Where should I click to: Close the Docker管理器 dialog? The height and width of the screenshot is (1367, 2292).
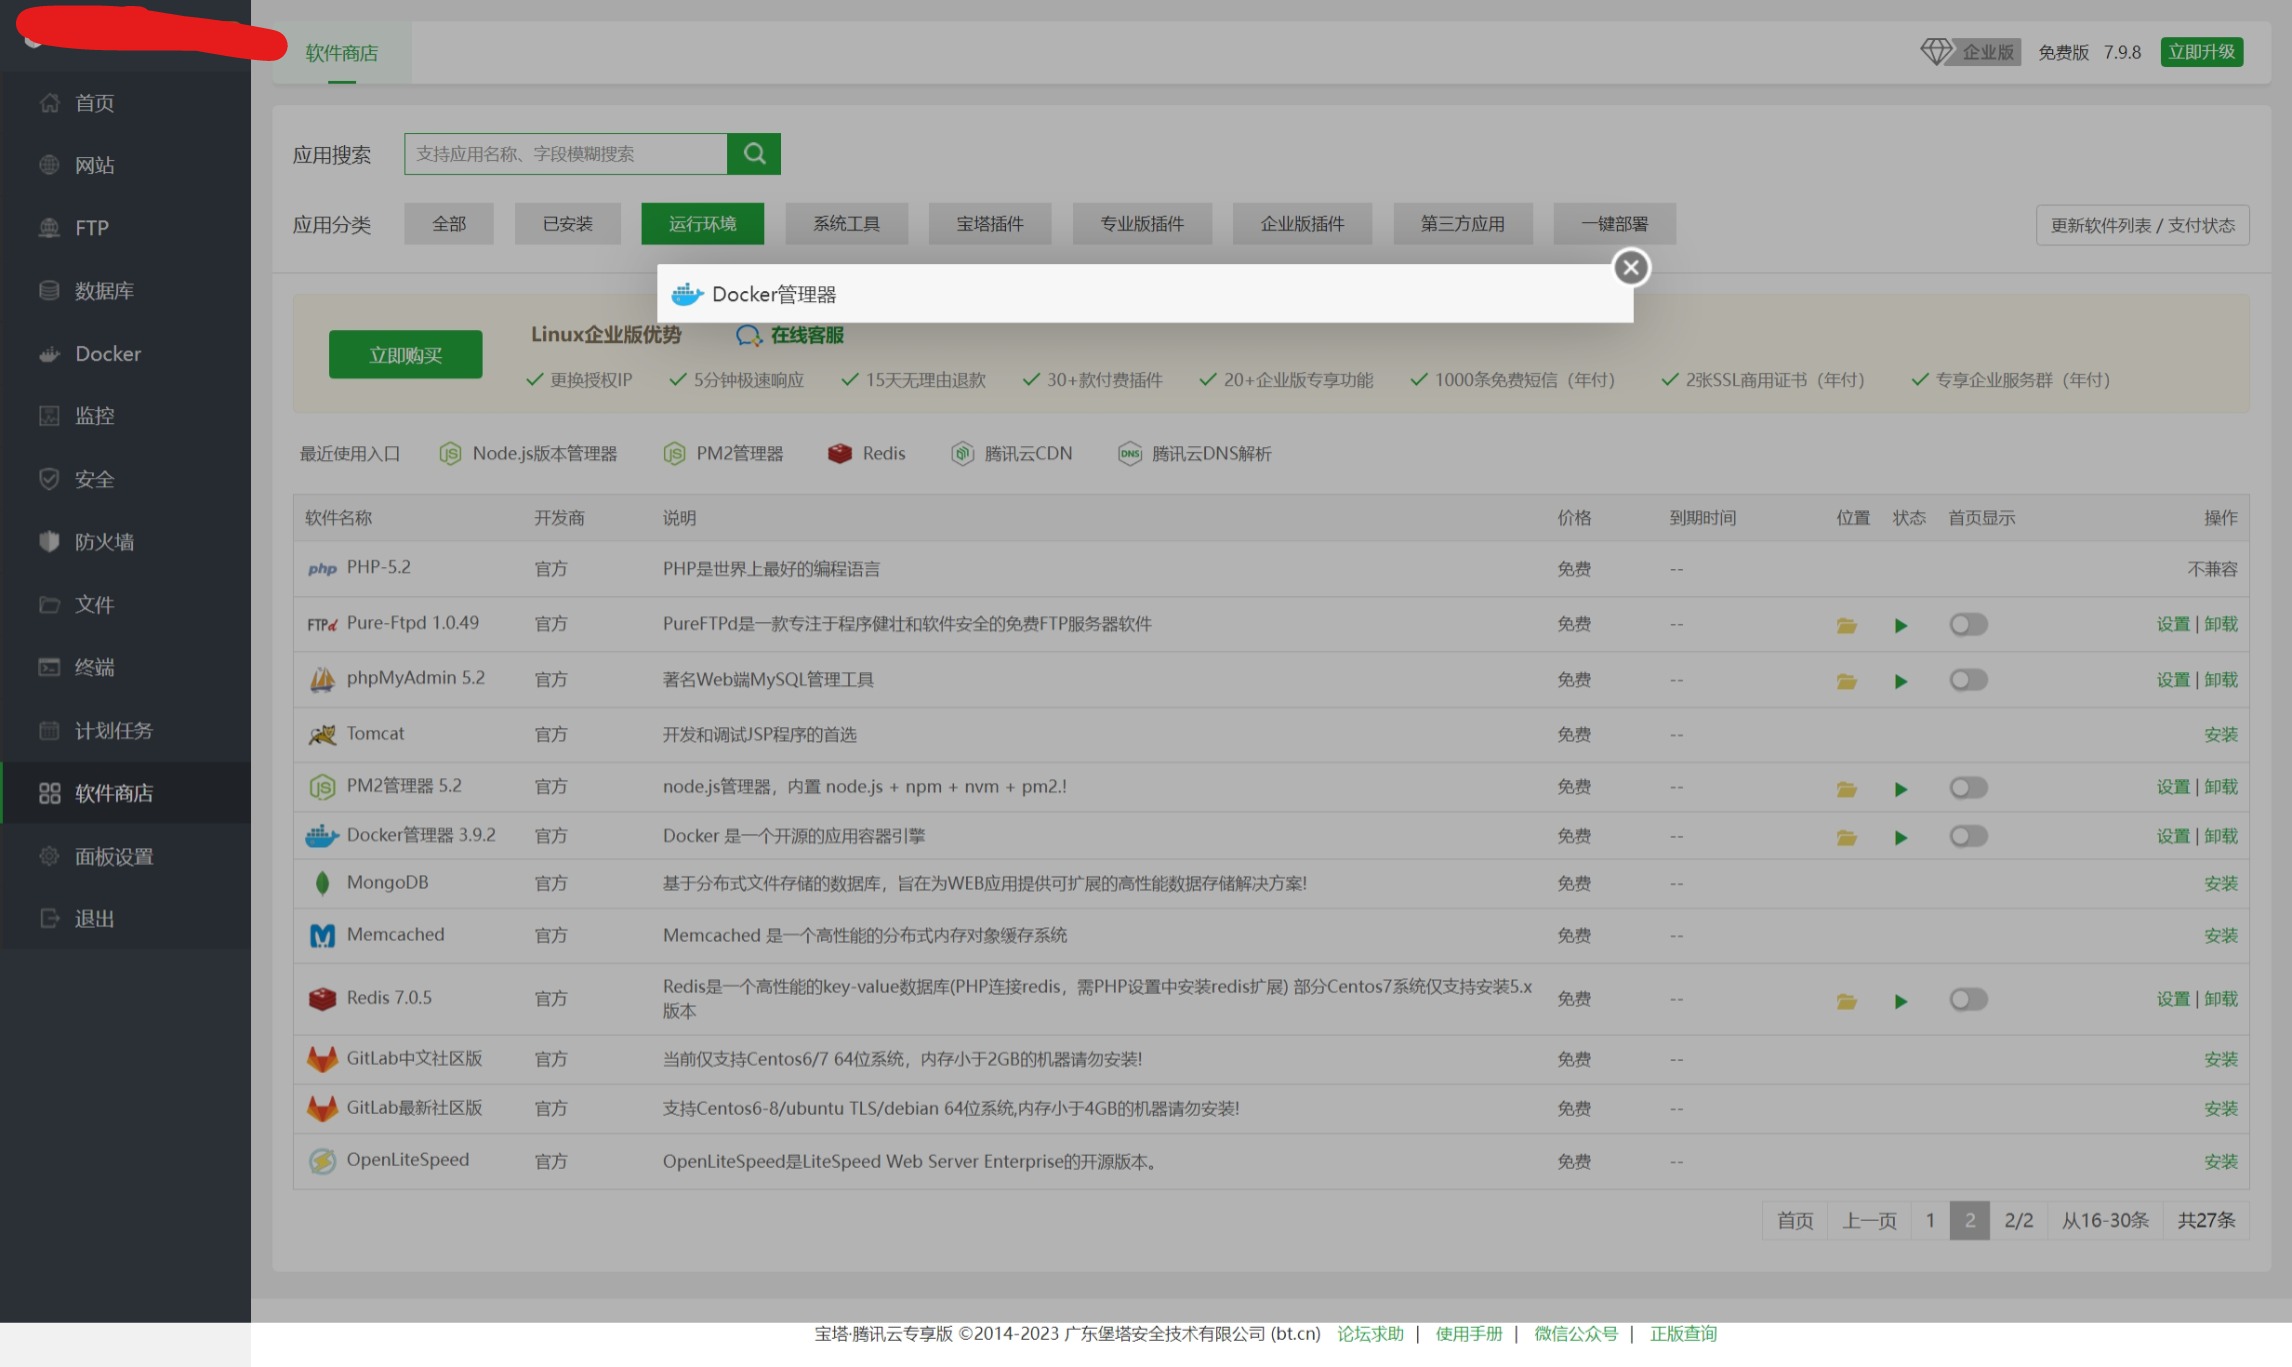[1631, 267]
